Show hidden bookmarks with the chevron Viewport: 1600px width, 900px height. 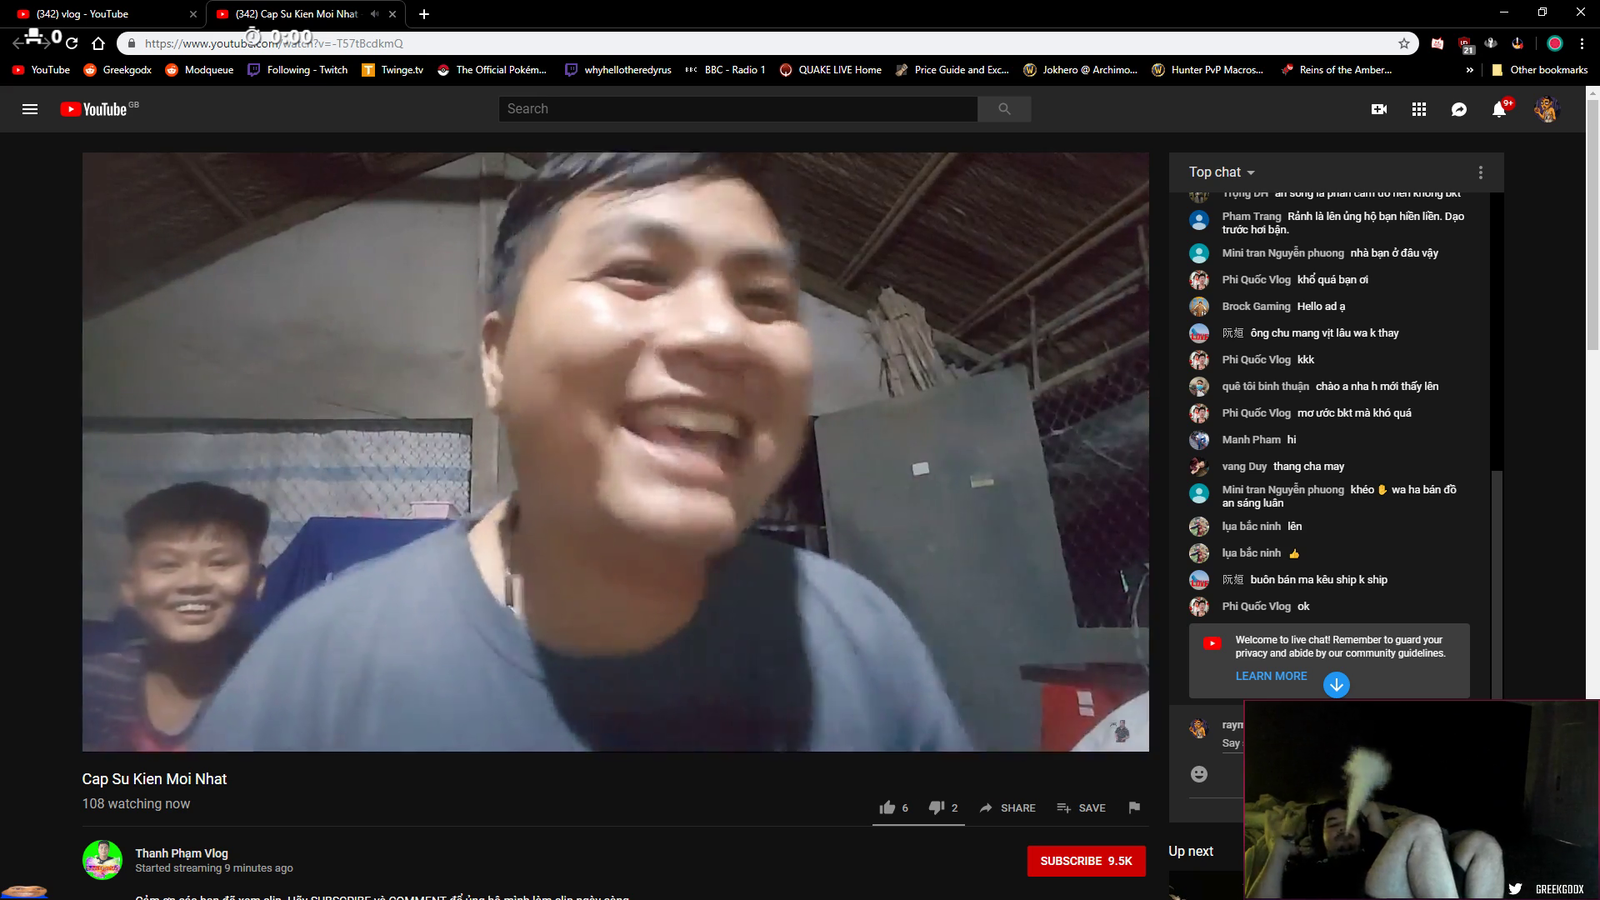[x=1469, y=70]
